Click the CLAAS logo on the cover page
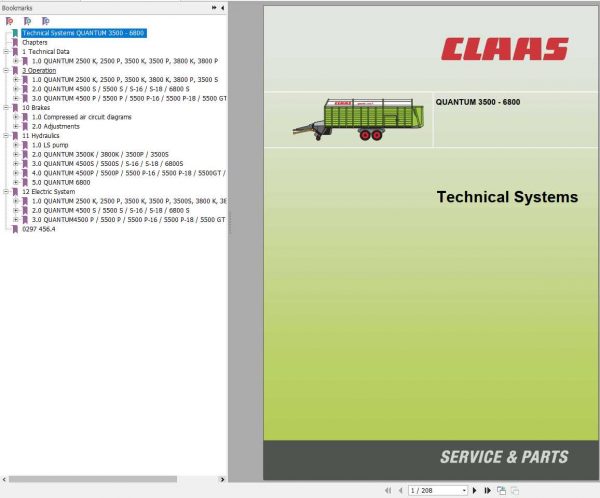600x498 pixels. (504, 49)
